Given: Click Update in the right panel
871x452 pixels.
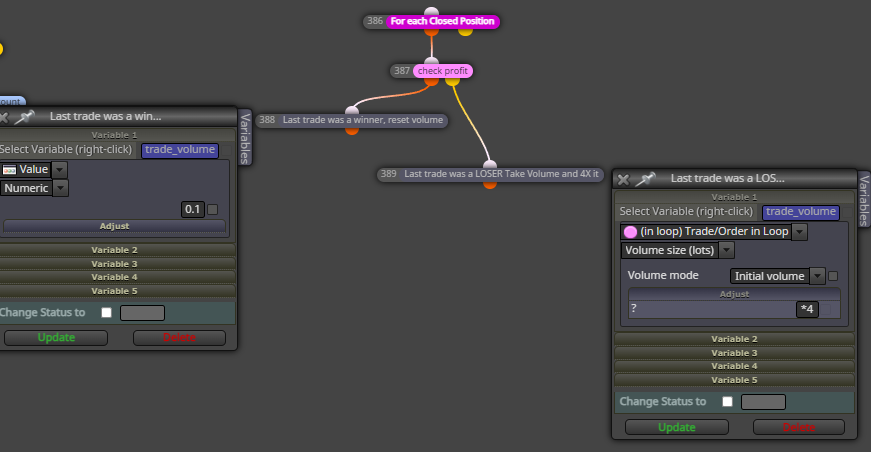Looking at the screenshot, I should click(677, 427).
